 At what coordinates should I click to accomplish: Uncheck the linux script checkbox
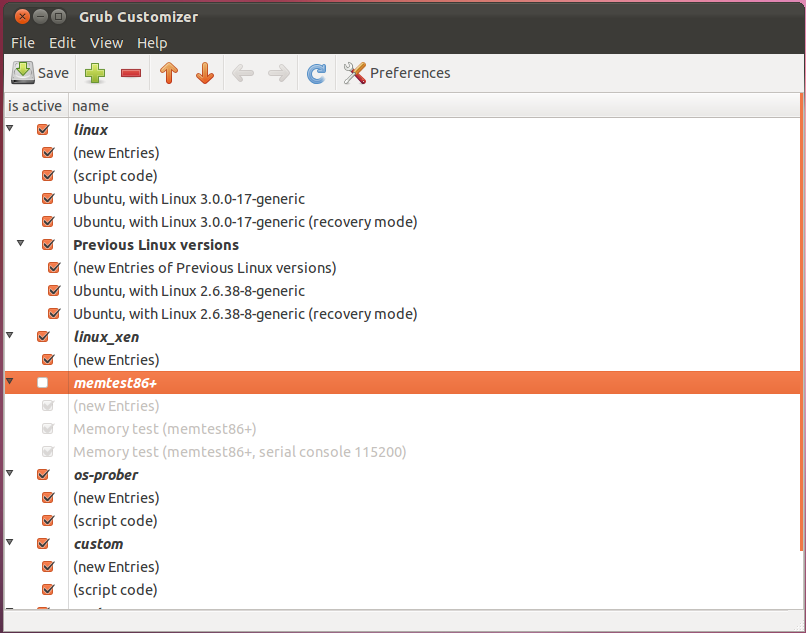[43, 129]
